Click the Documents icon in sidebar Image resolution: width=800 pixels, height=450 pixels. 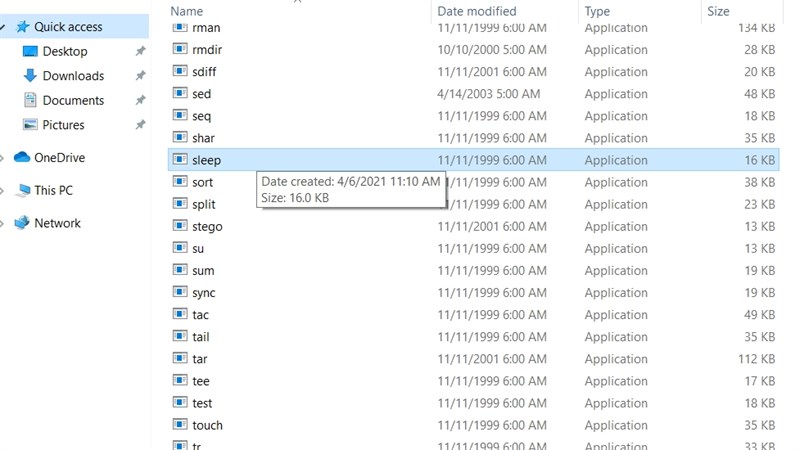(x=30, y=100)
